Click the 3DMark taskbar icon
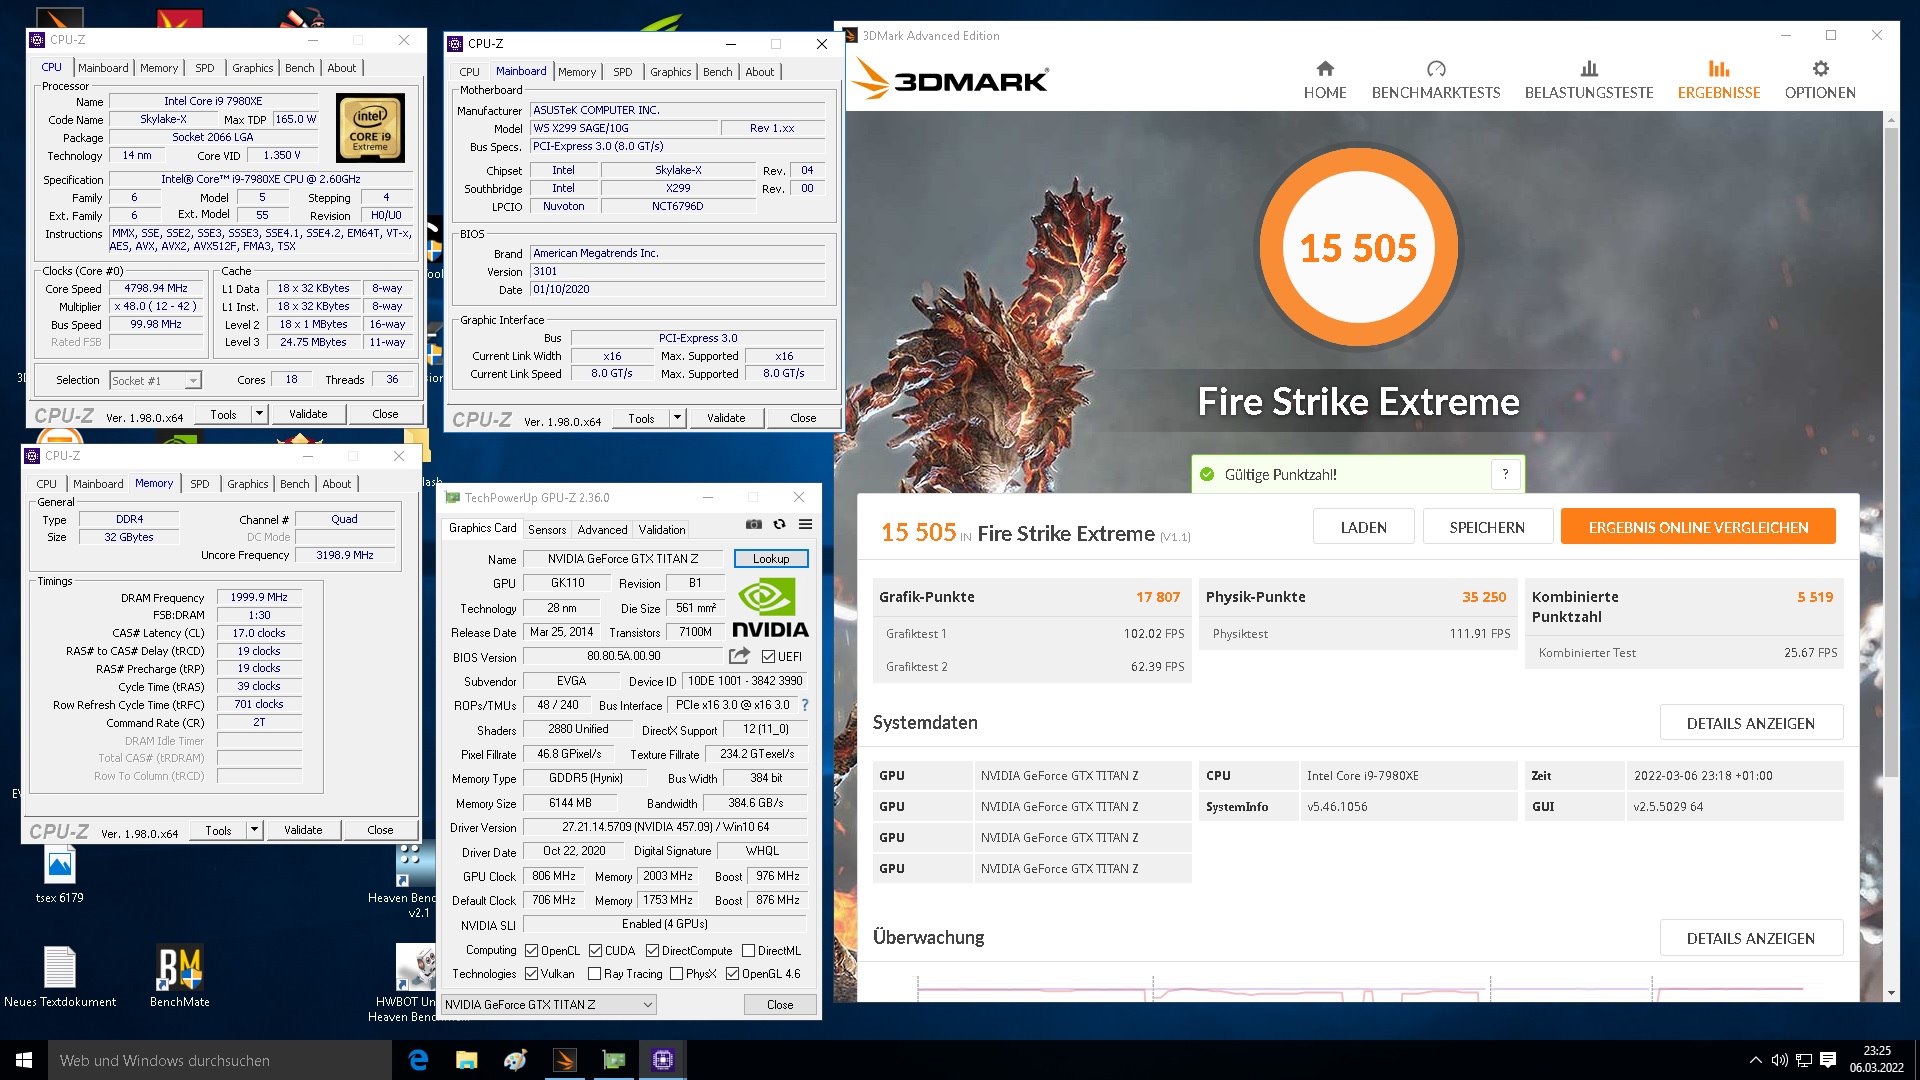The image size is (1920, 1080). [x=564, y=1060]
